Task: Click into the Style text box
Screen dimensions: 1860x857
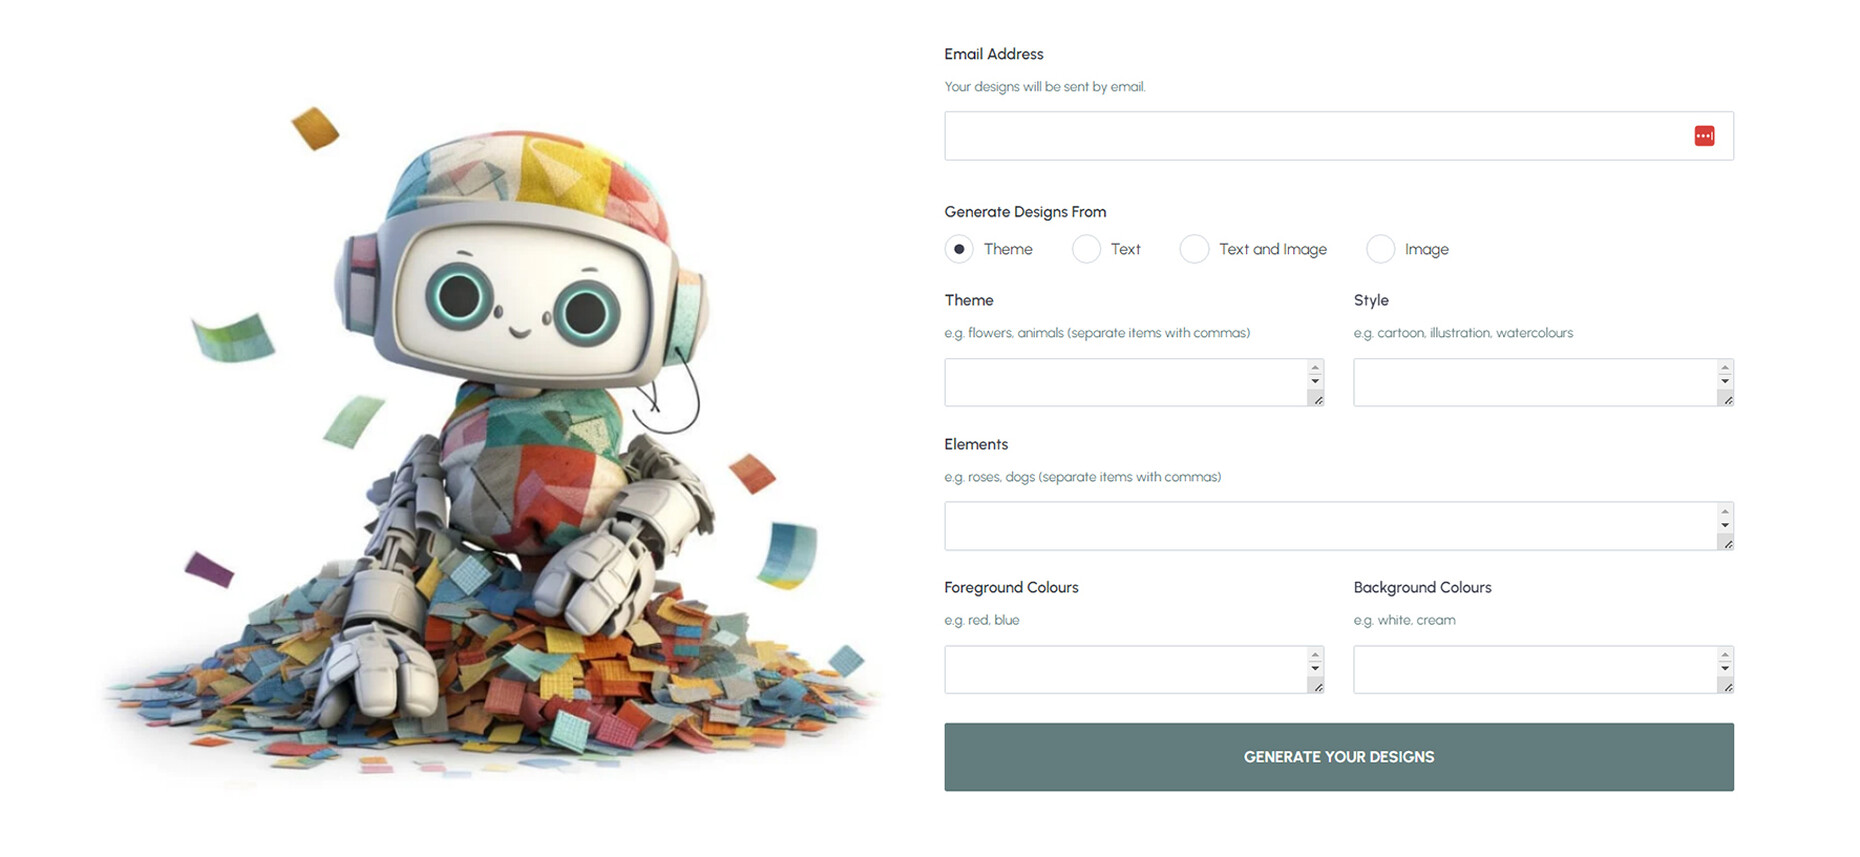Action: pyautogui.click(x=1534, y=382)
